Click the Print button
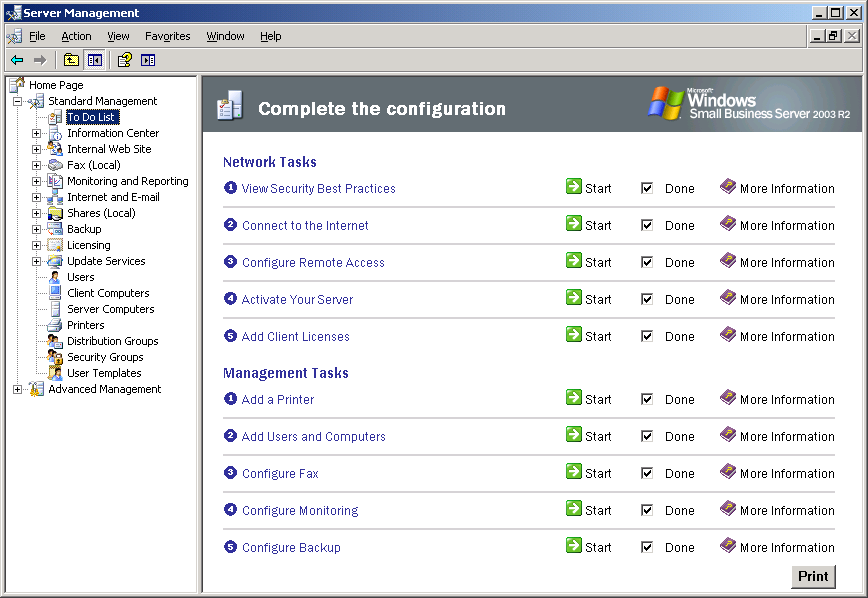The image size is (868, 598). click(813, 576)
